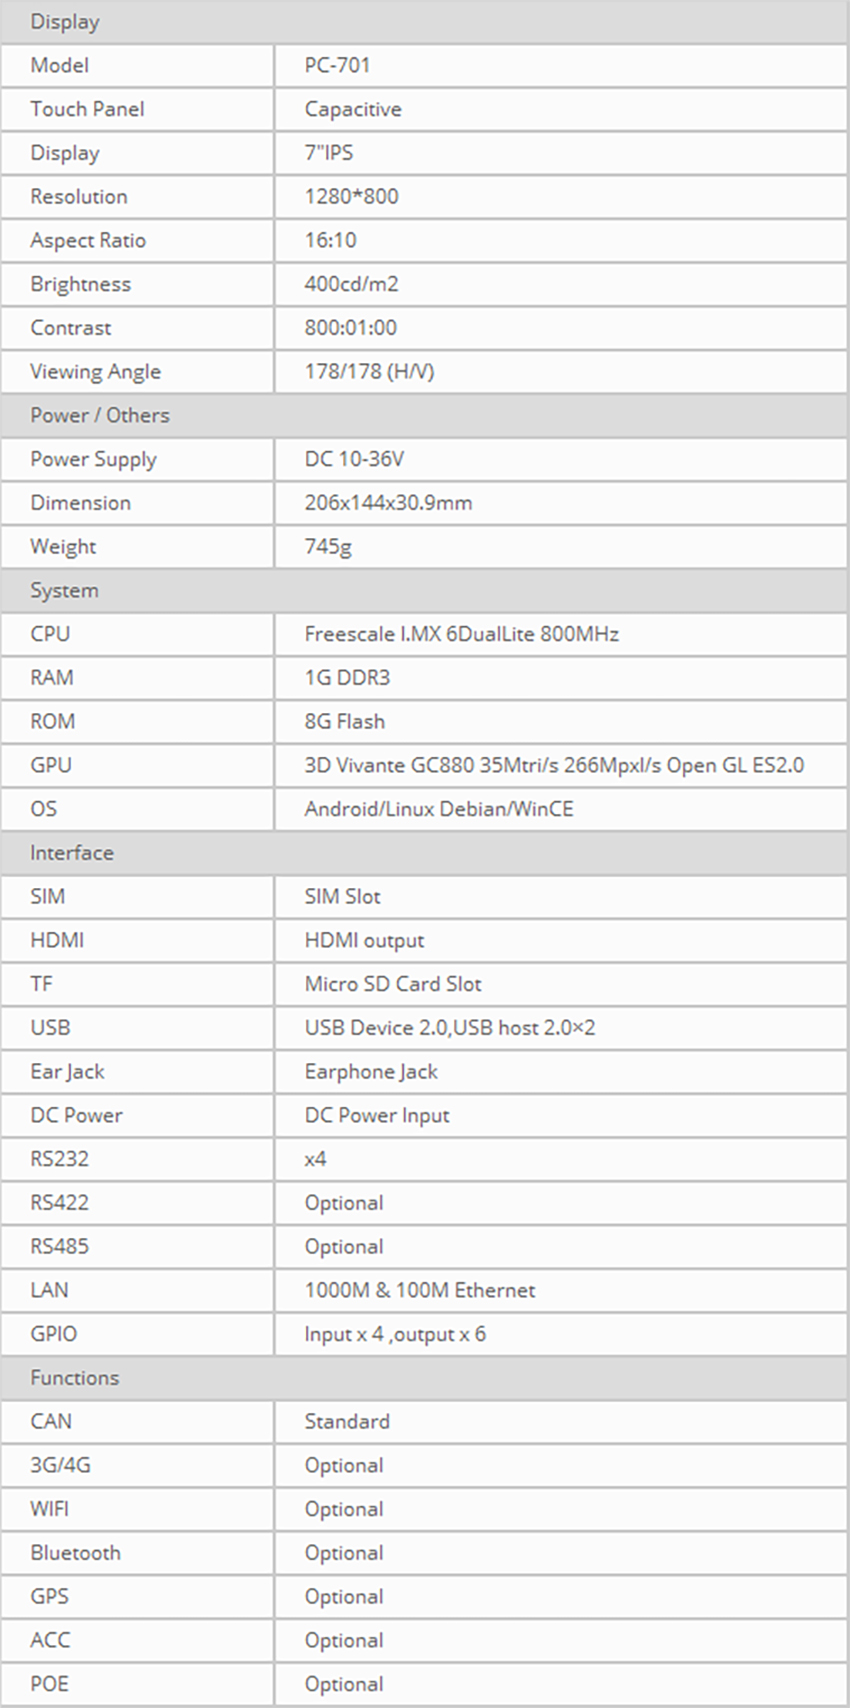
Task: Click the Power / Others section header
Action: [x=100, y=415]
